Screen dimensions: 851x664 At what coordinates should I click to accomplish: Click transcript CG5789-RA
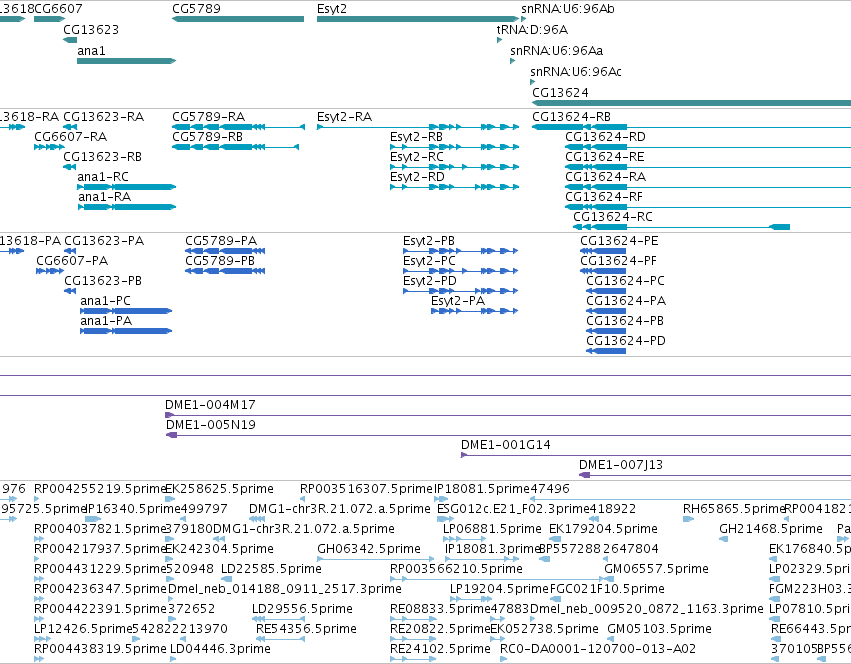pos(208,117)
